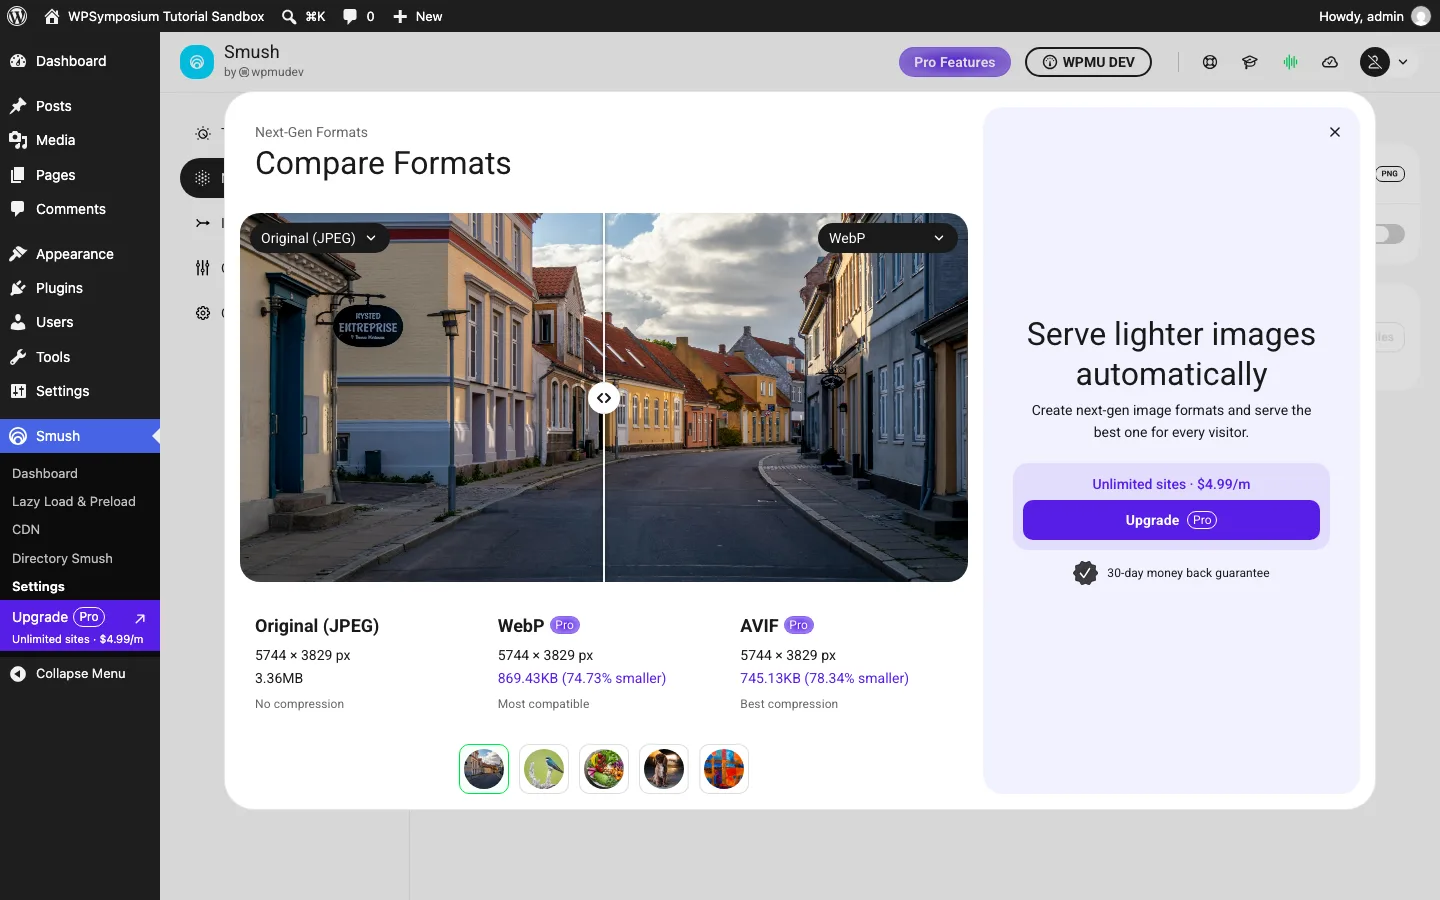Open the life-ring support icon in header

click(x=1210, y=62)
